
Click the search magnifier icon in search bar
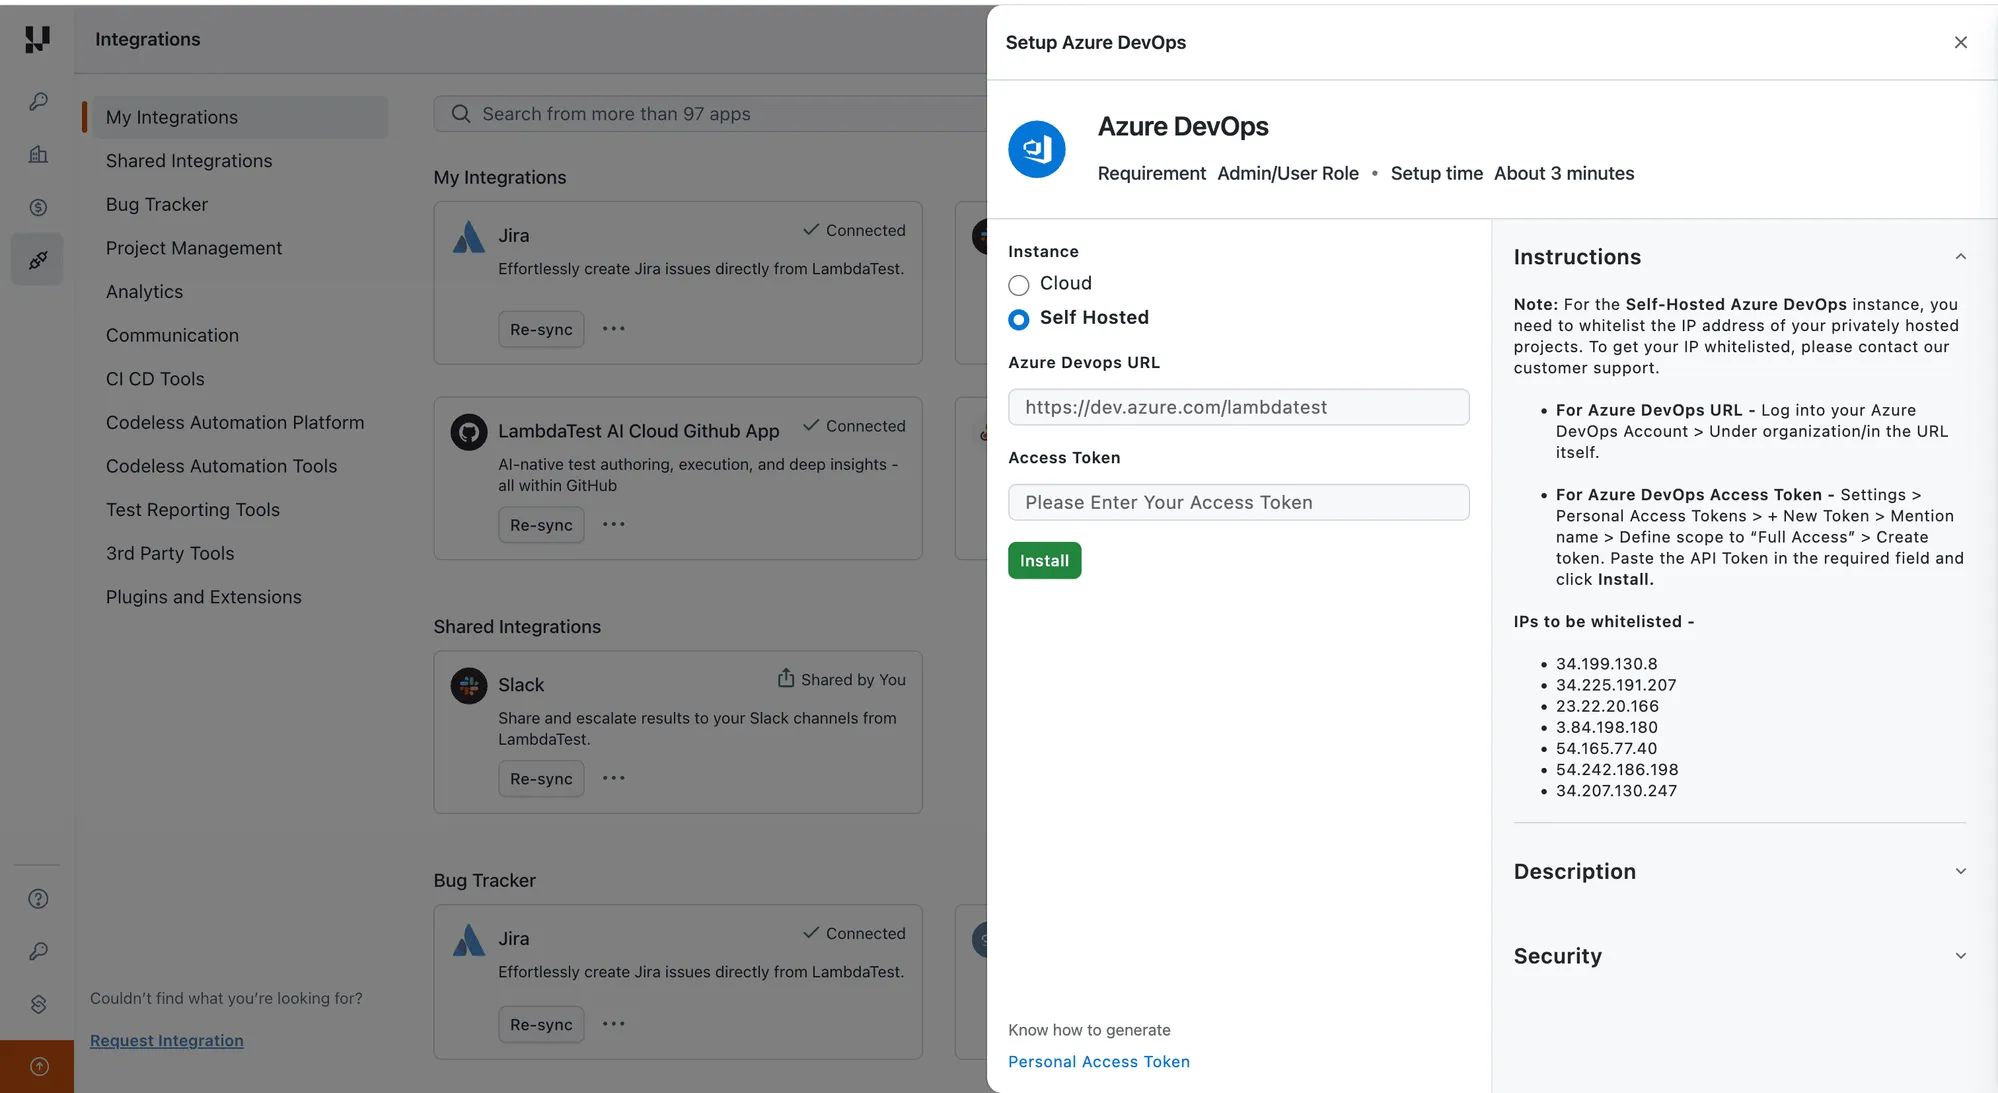[x=461, y=114]
